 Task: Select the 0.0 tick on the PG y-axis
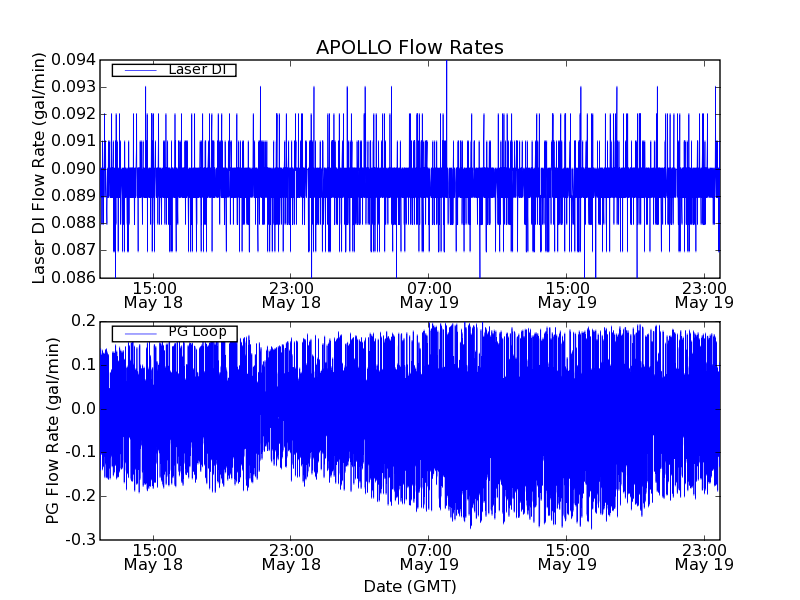(83, 408)
